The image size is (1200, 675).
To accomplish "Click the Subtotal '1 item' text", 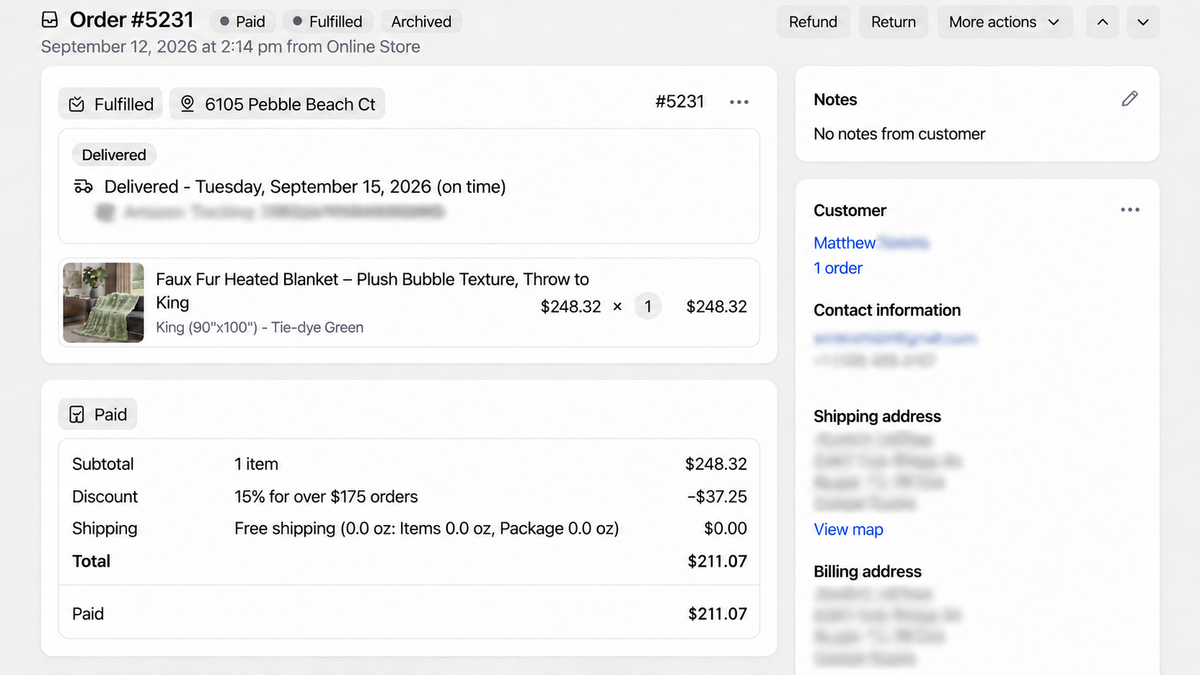I will coord(256,464).
